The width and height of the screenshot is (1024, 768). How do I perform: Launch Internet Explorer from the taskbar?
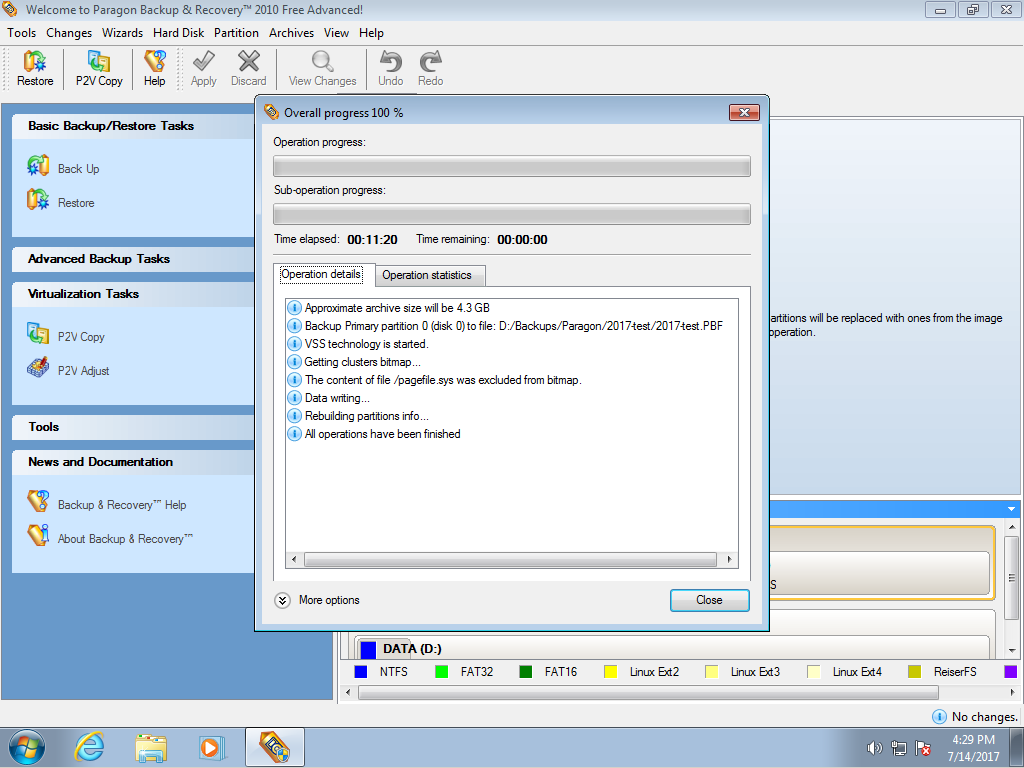coord(90,747)
